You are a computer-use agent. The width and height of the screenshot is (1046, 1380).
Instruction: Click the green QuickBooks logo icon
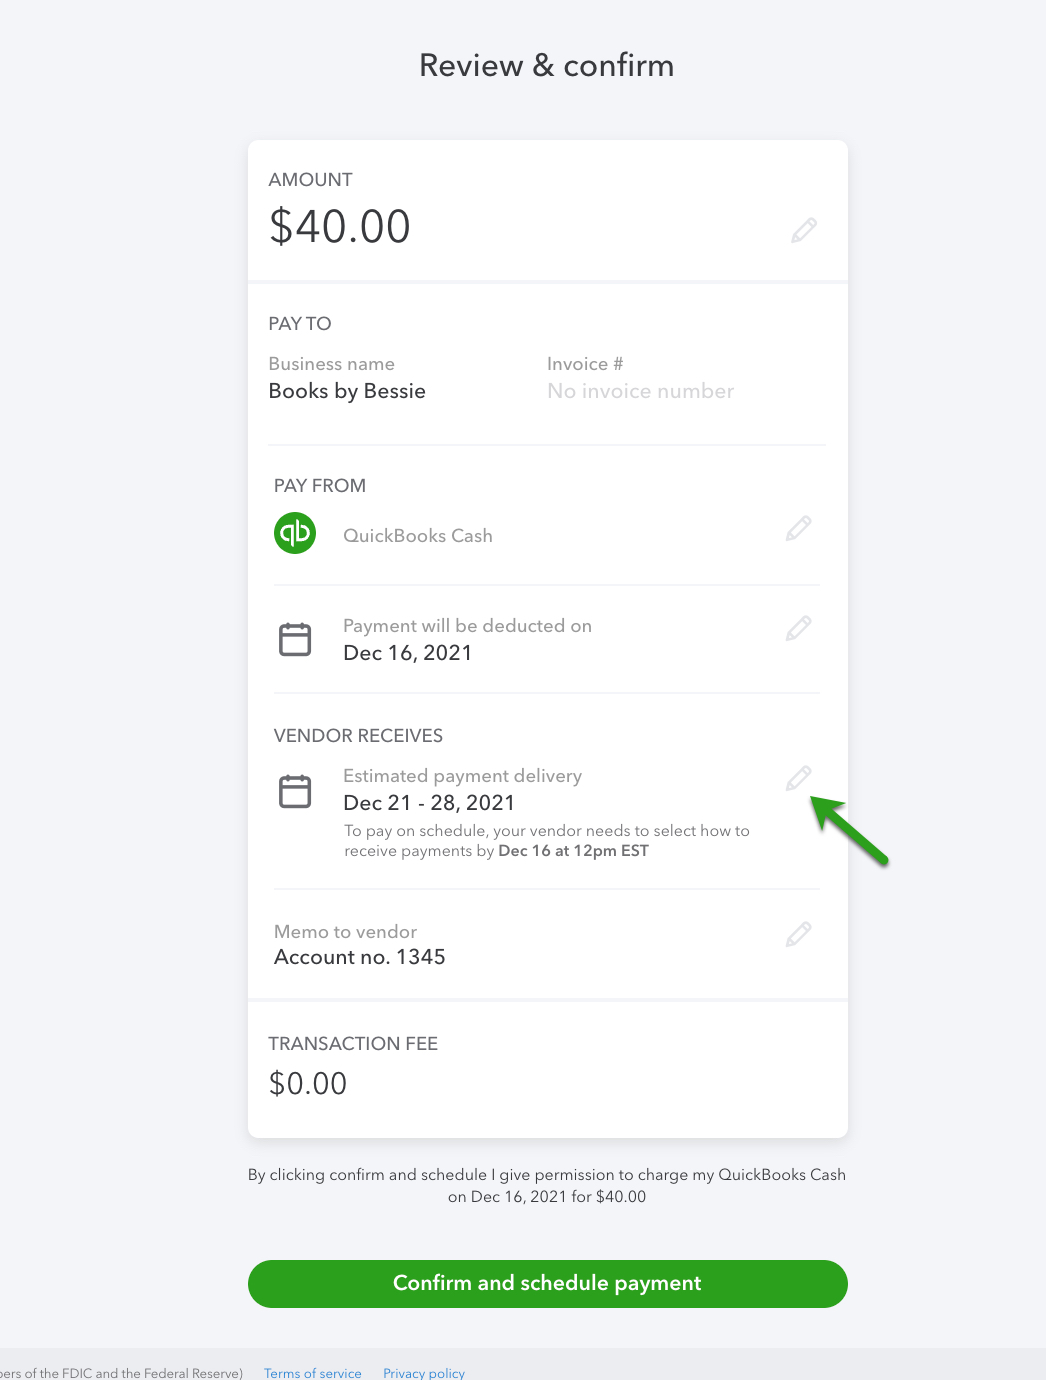click(x=295, y=533)
